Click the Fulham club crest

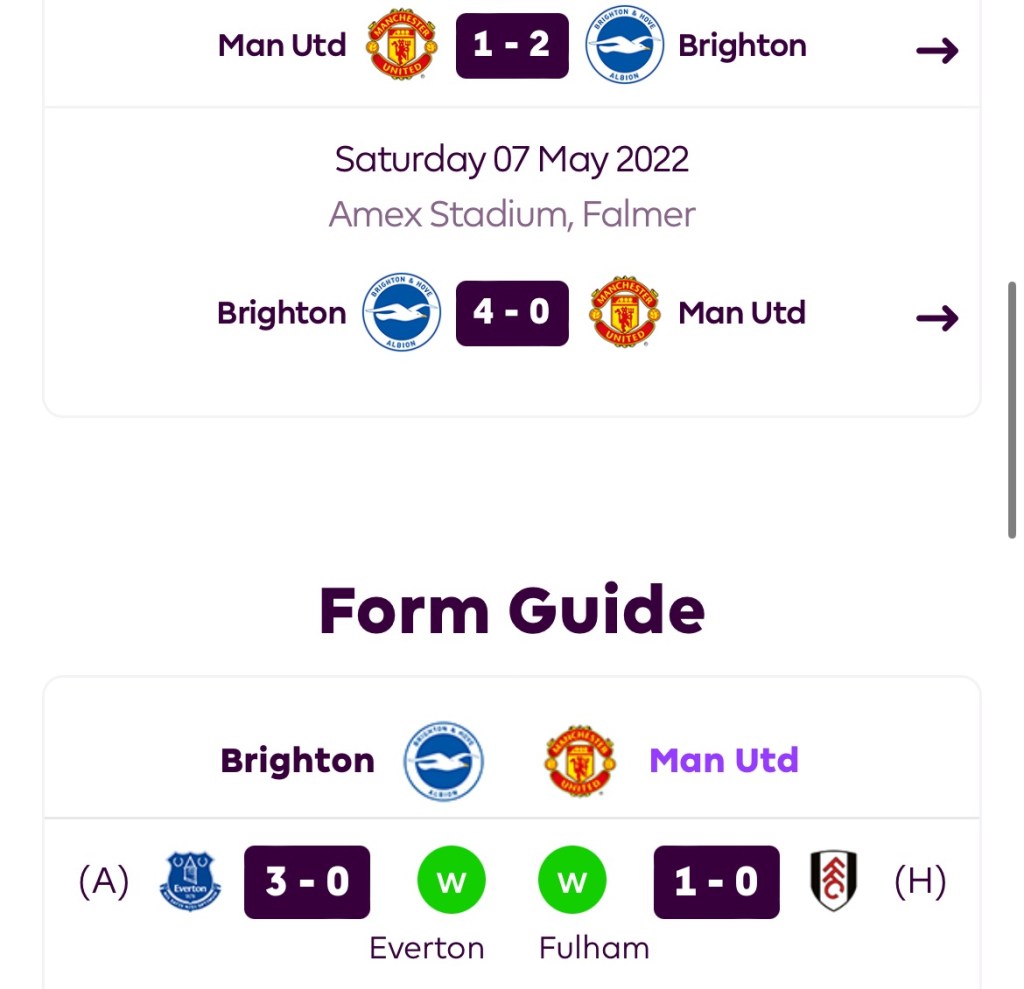833,882
